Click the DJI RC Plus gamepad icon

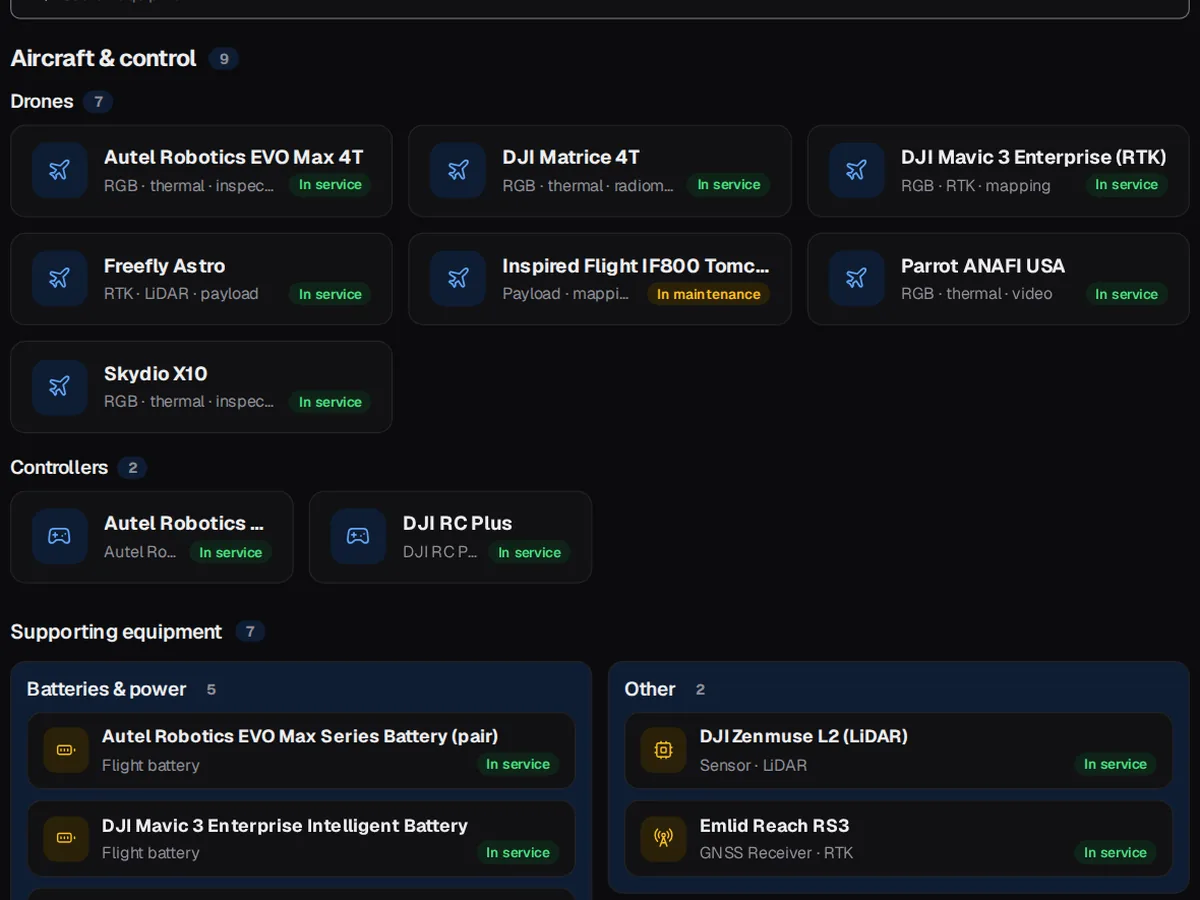[x=358, y=537]
